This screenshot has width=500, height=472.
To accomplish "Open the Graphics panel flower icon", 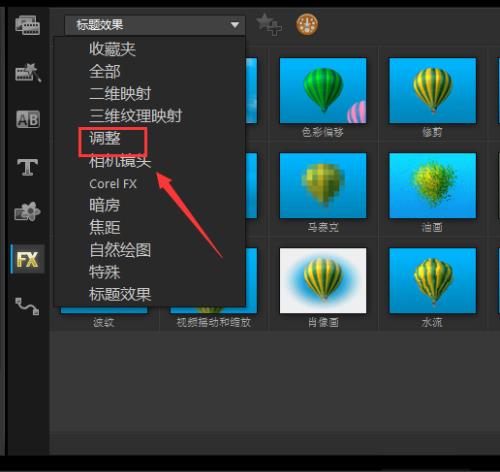I will [x=27, y=211].
